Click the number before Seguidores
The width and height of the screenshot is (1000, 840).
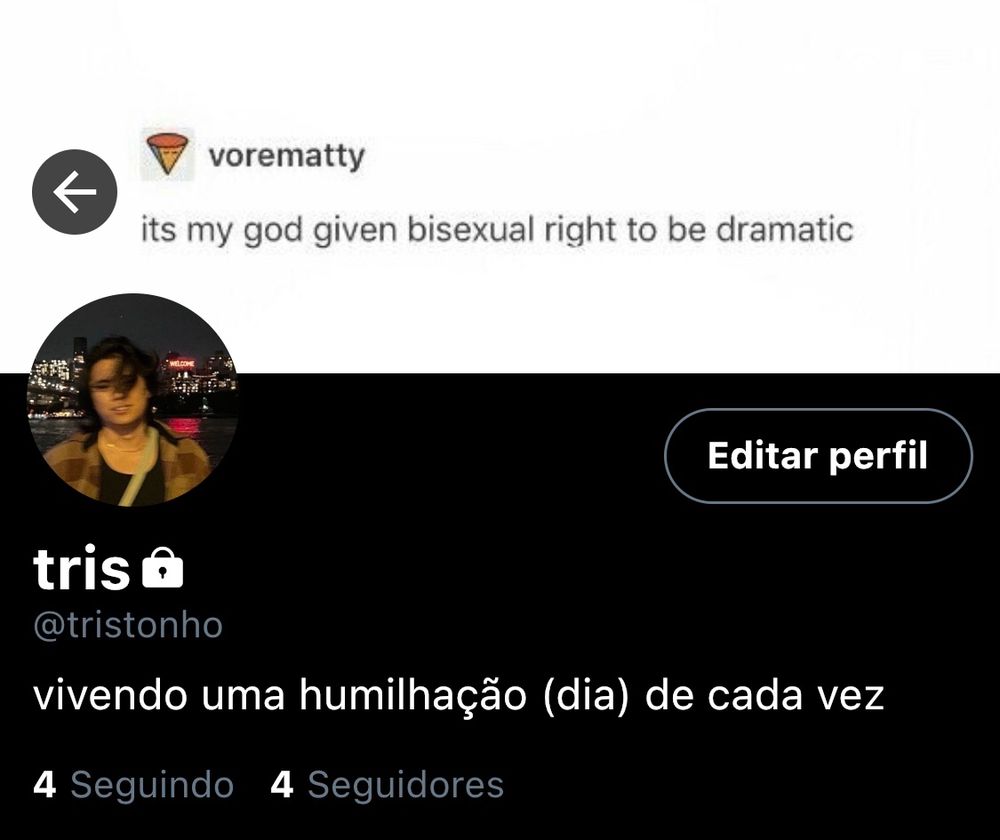tap(282, 784)
